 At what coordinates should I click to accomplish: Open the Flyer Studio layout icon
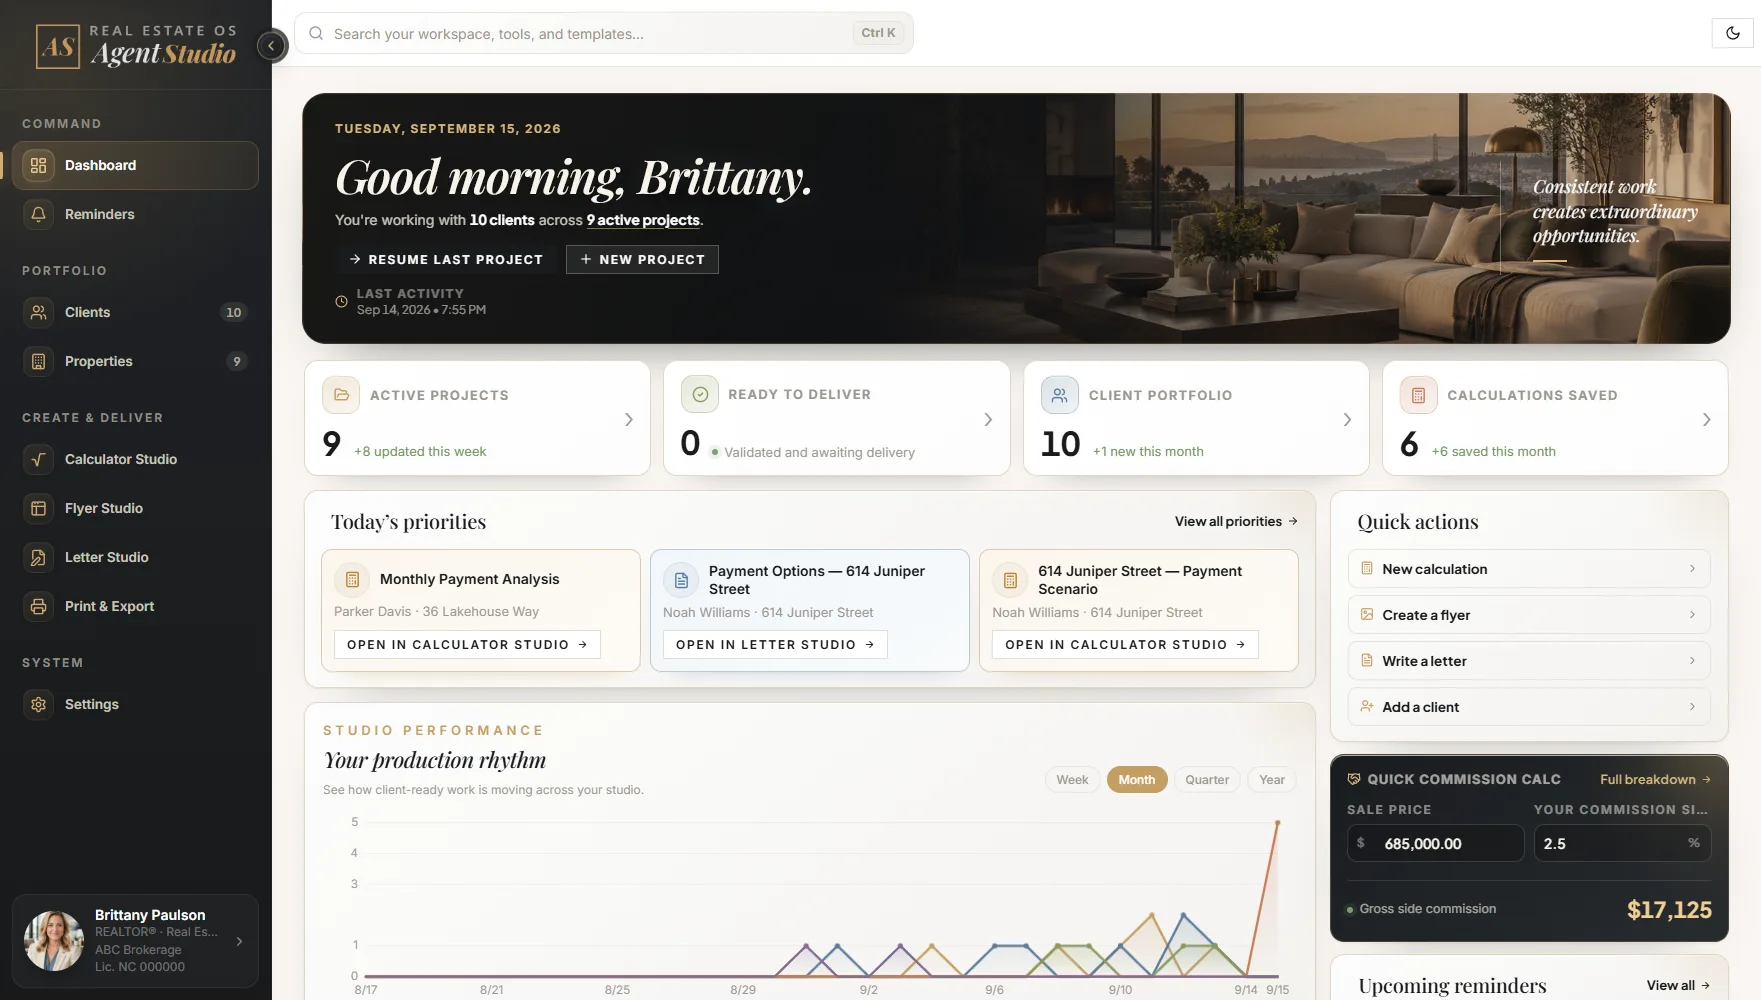tap(38, 508)
